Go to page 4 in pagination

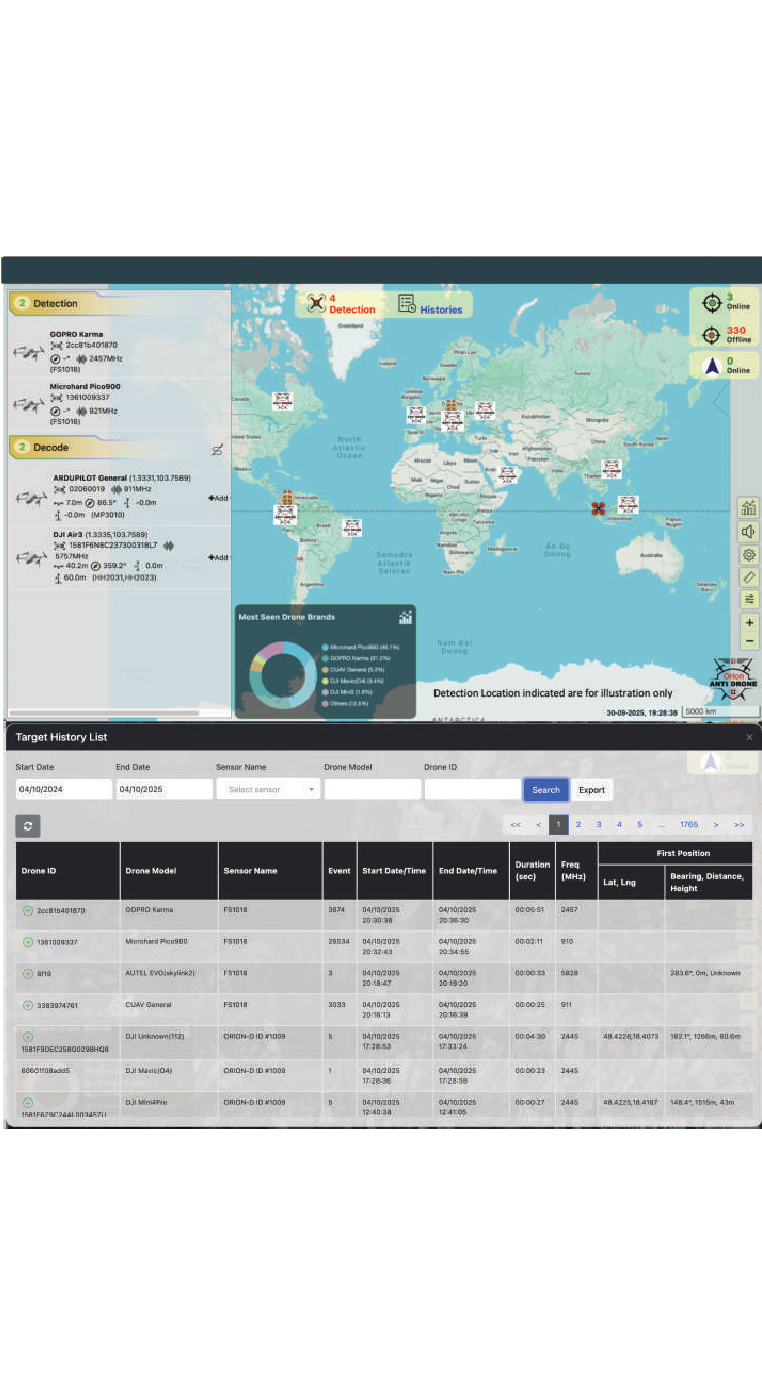pyautogui.click(x=619, y=825)
